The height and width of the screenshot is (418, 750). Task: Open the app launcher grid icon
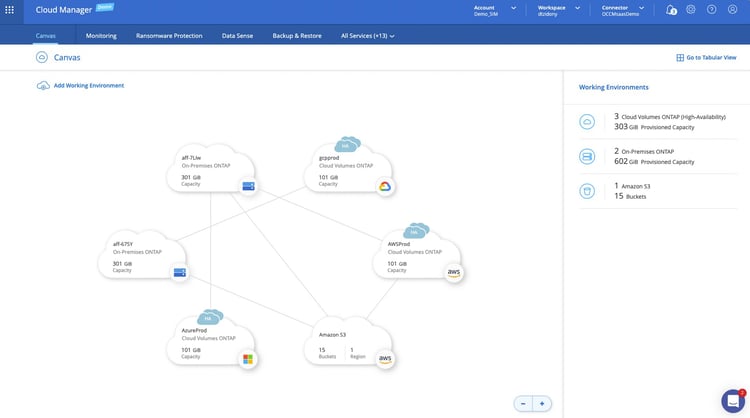10,9
